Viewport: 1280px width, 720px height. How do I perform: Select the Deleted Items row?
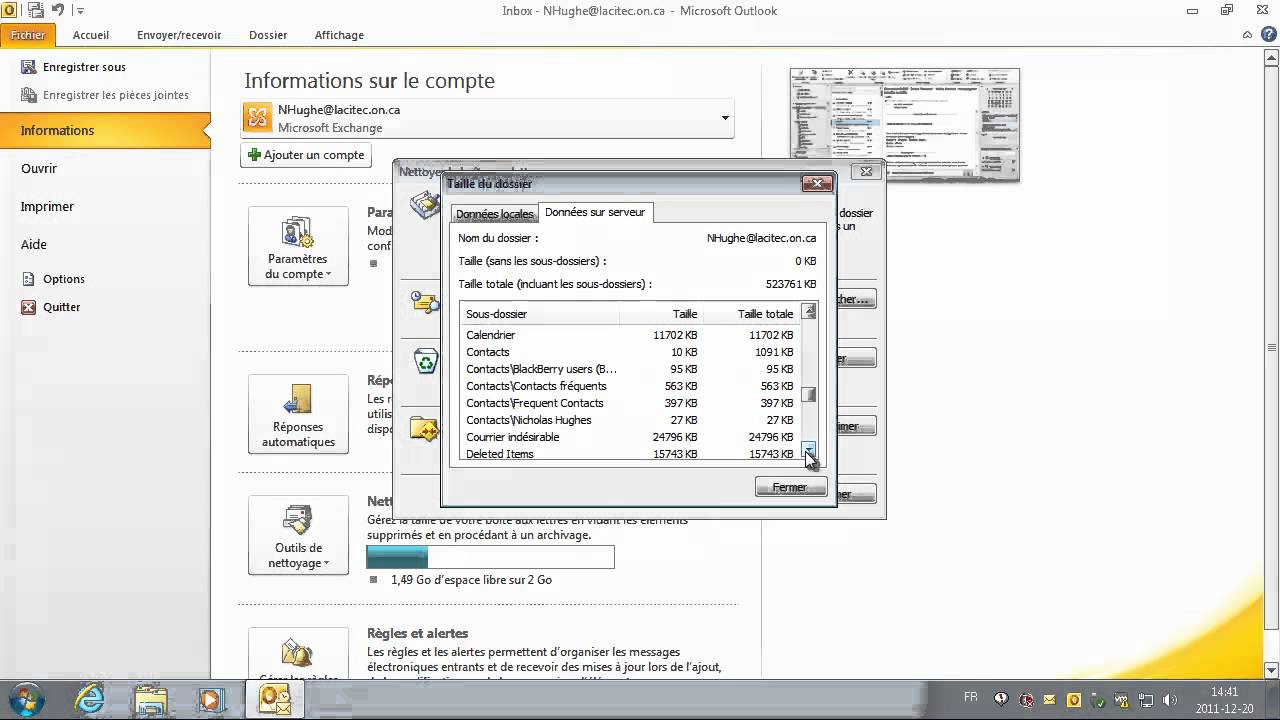(x=630, y=454)
